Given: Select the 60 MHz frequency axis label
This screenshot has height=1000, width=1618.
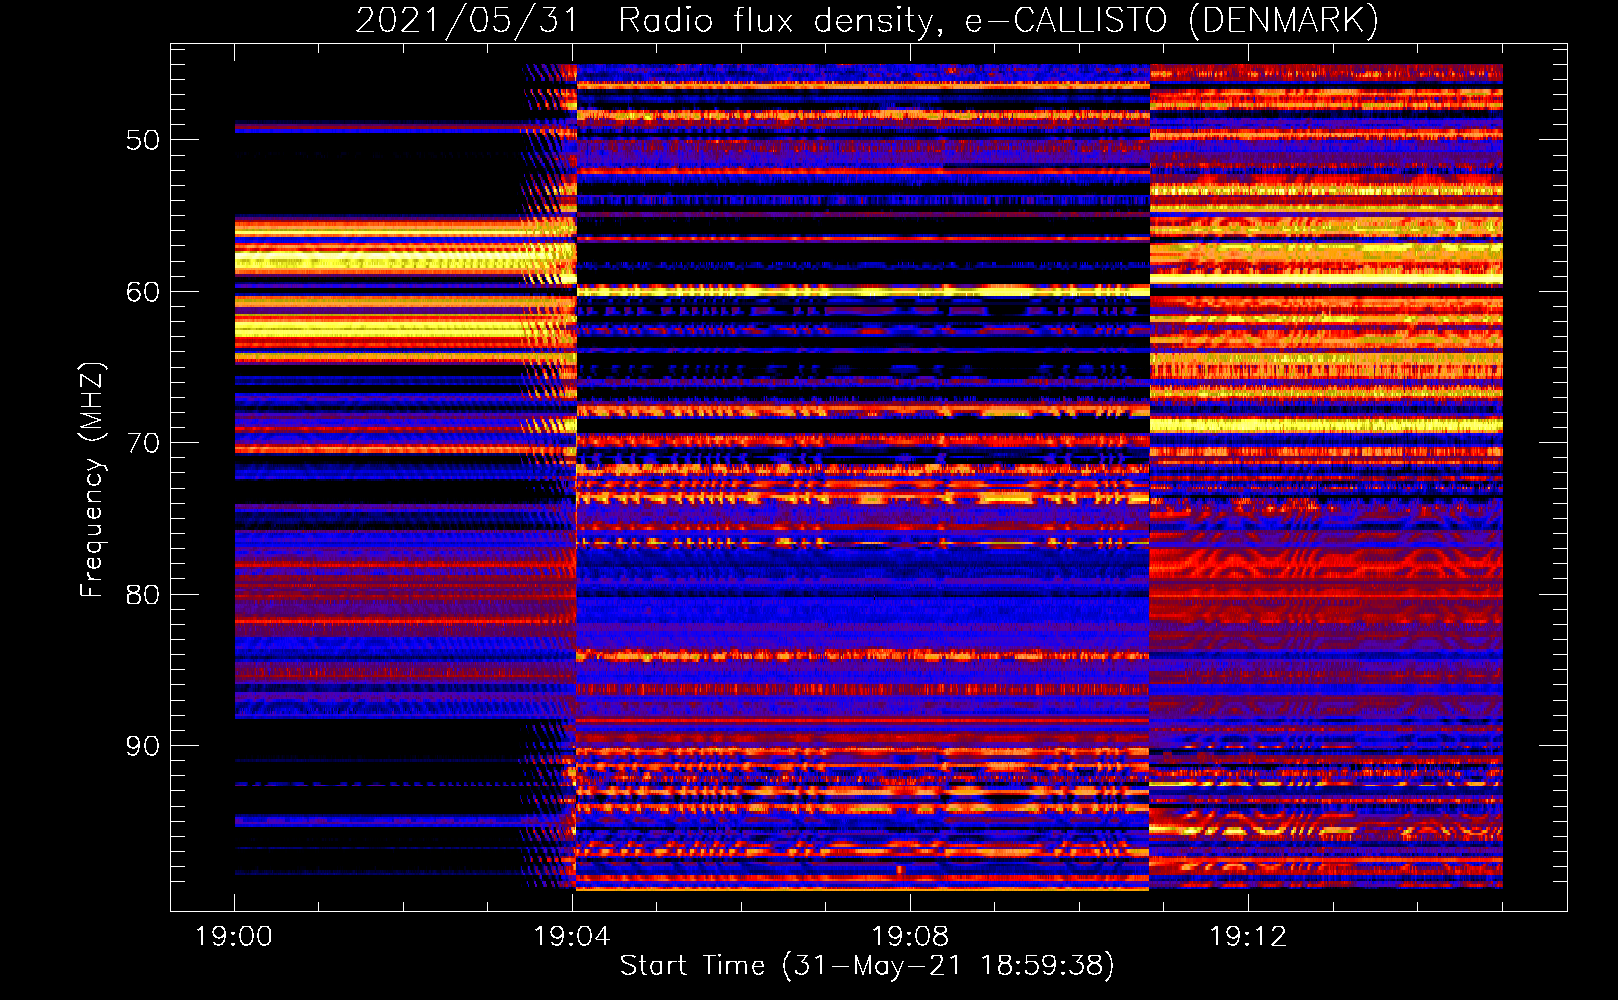Looking at the screenshot, I should (x=143, y=292).
